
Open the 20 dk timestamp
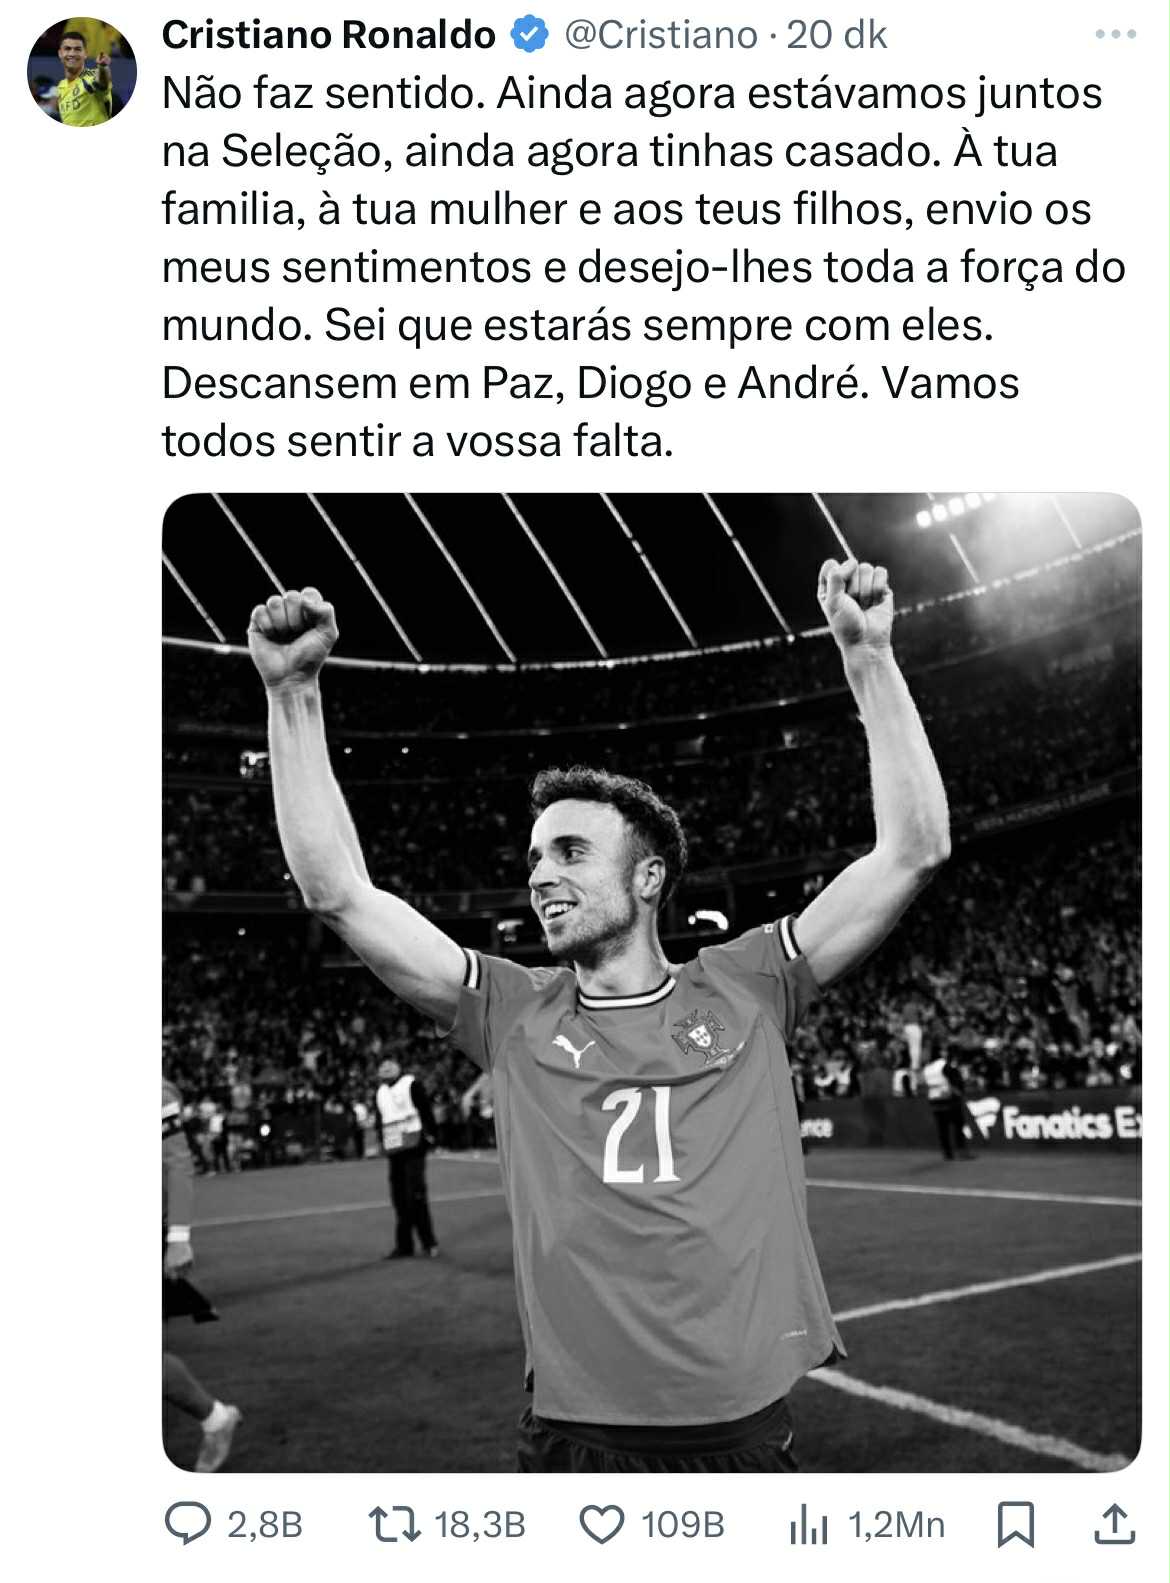[x=837, y=35]
